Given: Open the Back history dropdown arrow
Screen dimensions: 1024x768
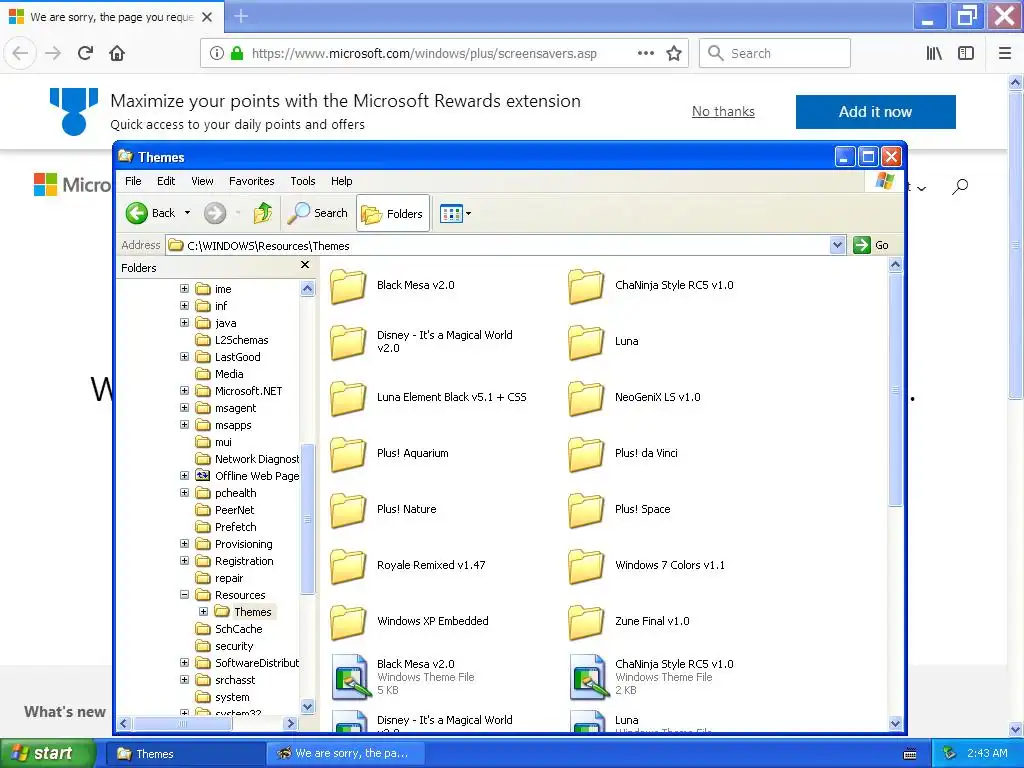Looking at the screenshot, I should click(187, 213).
